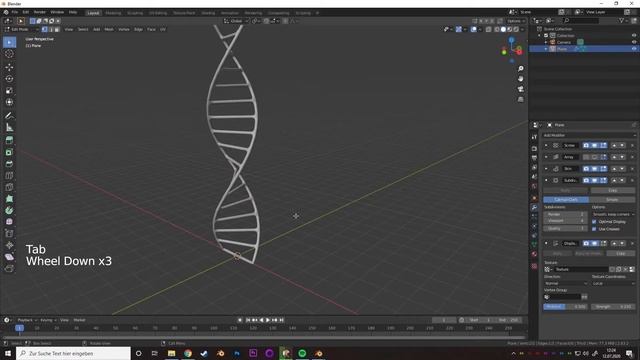Open the File menu
This screenshot has height=360, width=640.
pos(15,13)
